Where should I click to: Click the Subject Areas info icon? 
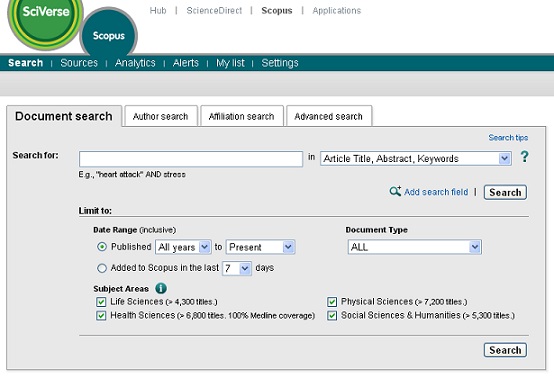pyautogui.click(x=161, y=288)
